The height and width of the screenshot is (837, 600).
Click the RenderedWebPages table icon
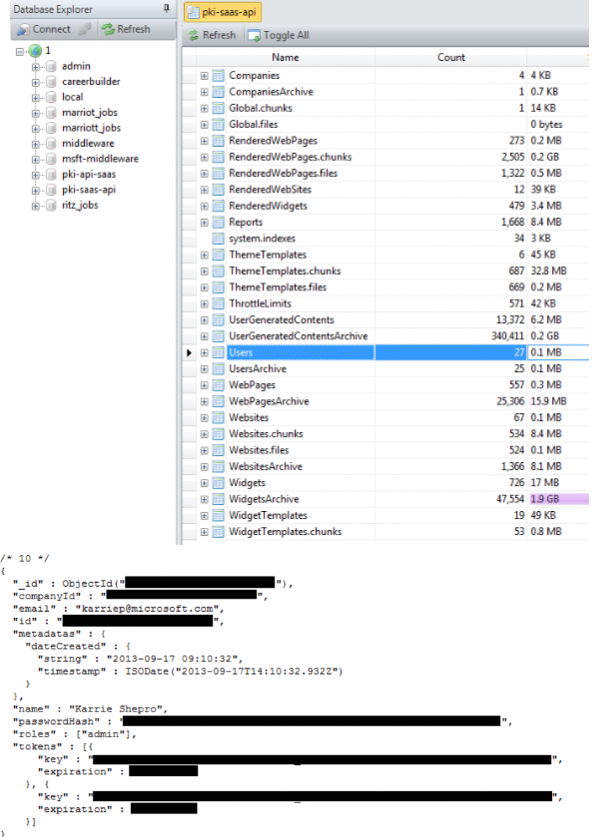tap(218, 141)
